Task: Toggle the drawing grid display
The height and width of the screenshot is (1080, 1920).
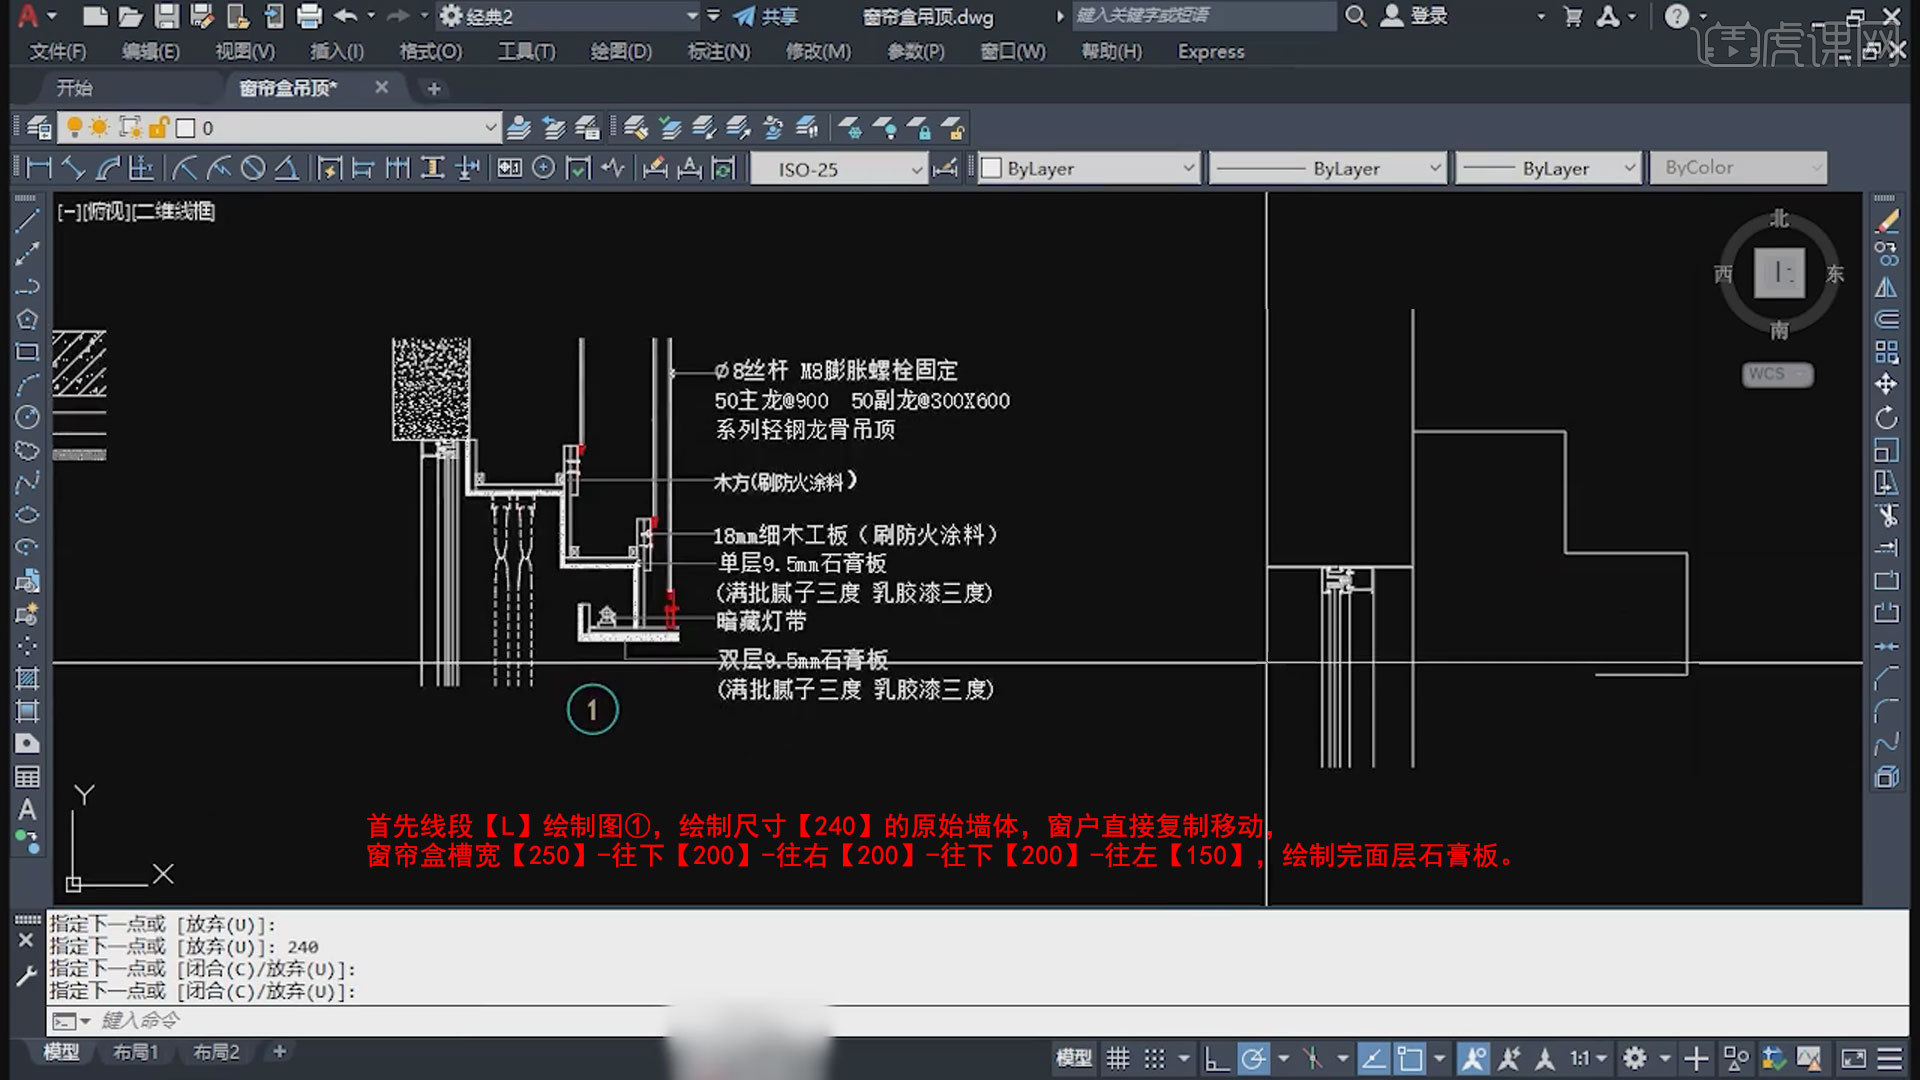Action: [x=1118, y=1058]
